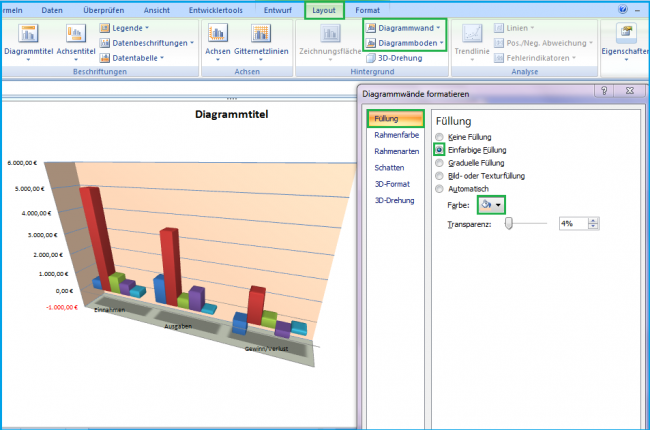Expand the Diagrammwand dropdown arrow
This screenshot has height=430, width=650.
[438, 28]
